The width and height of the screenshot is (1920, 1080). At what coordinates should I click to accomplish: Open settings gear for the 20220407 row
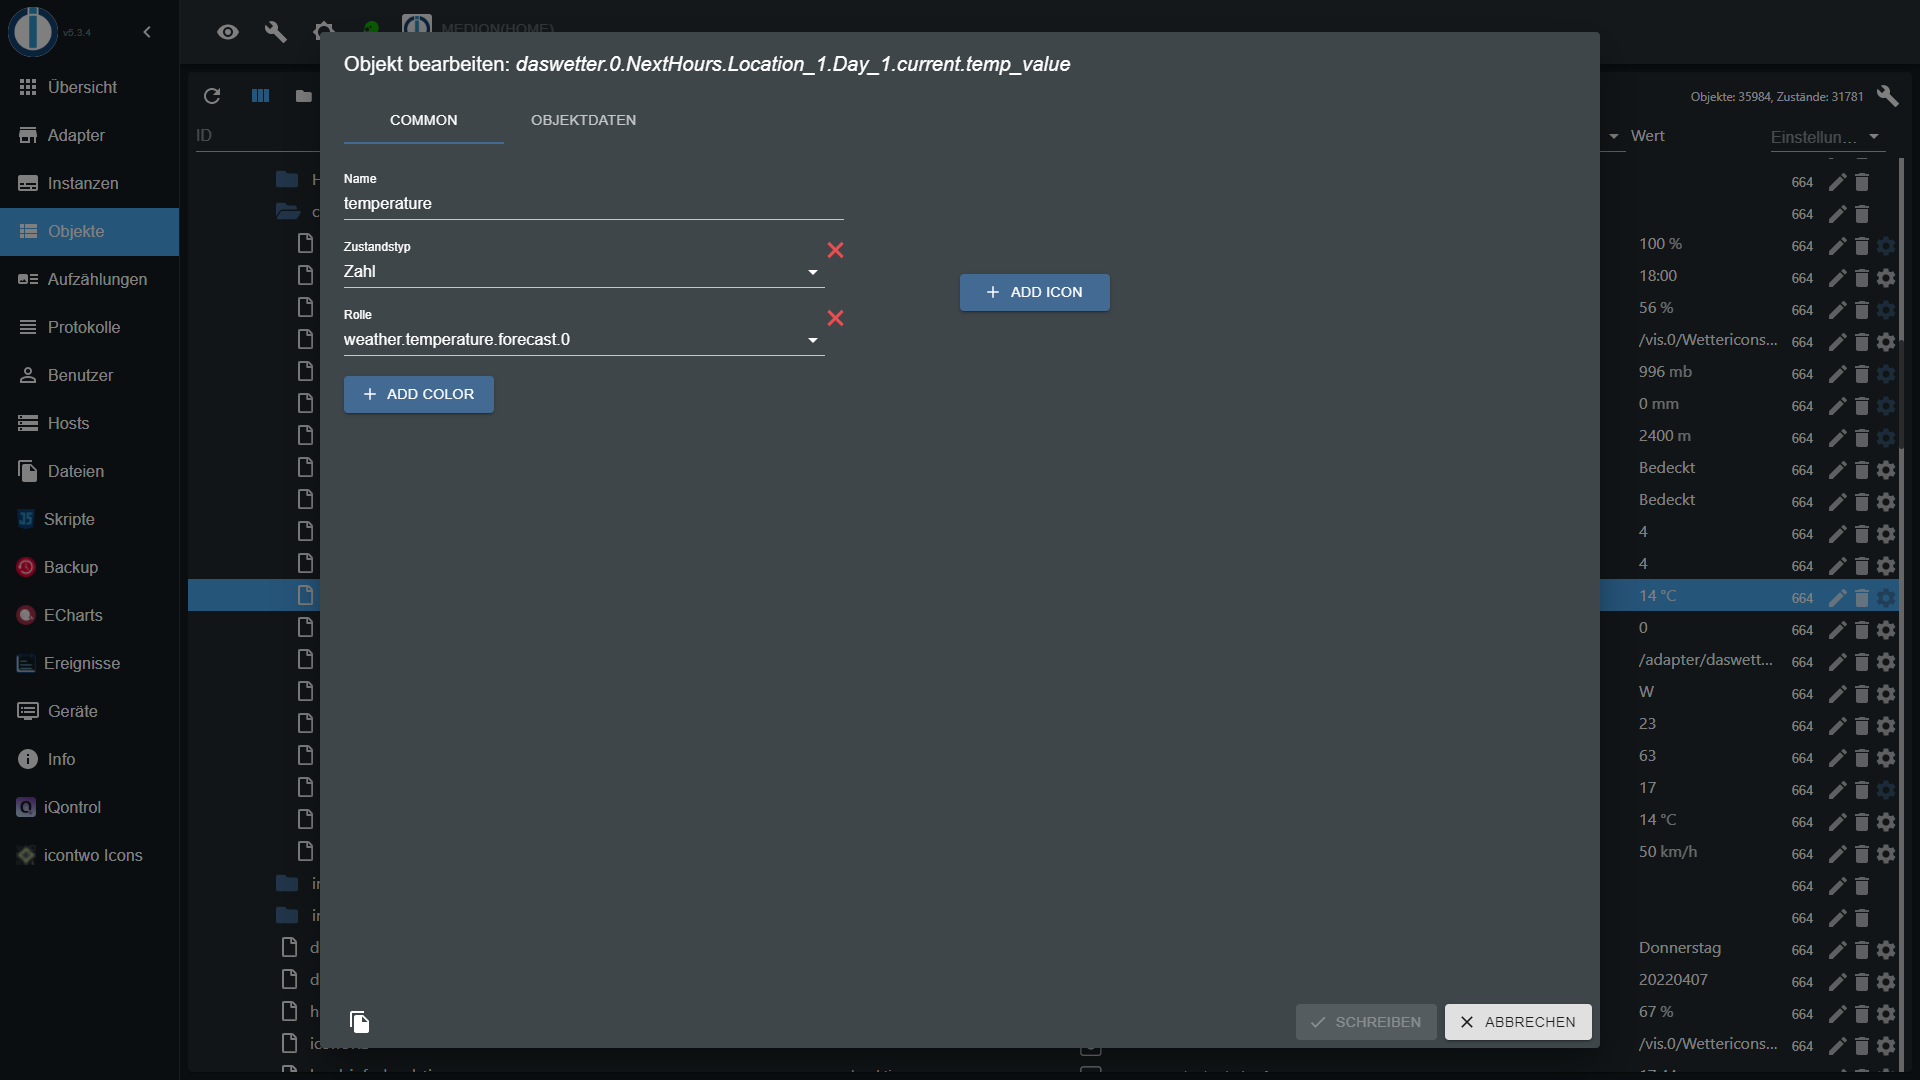click(1886, 982)
